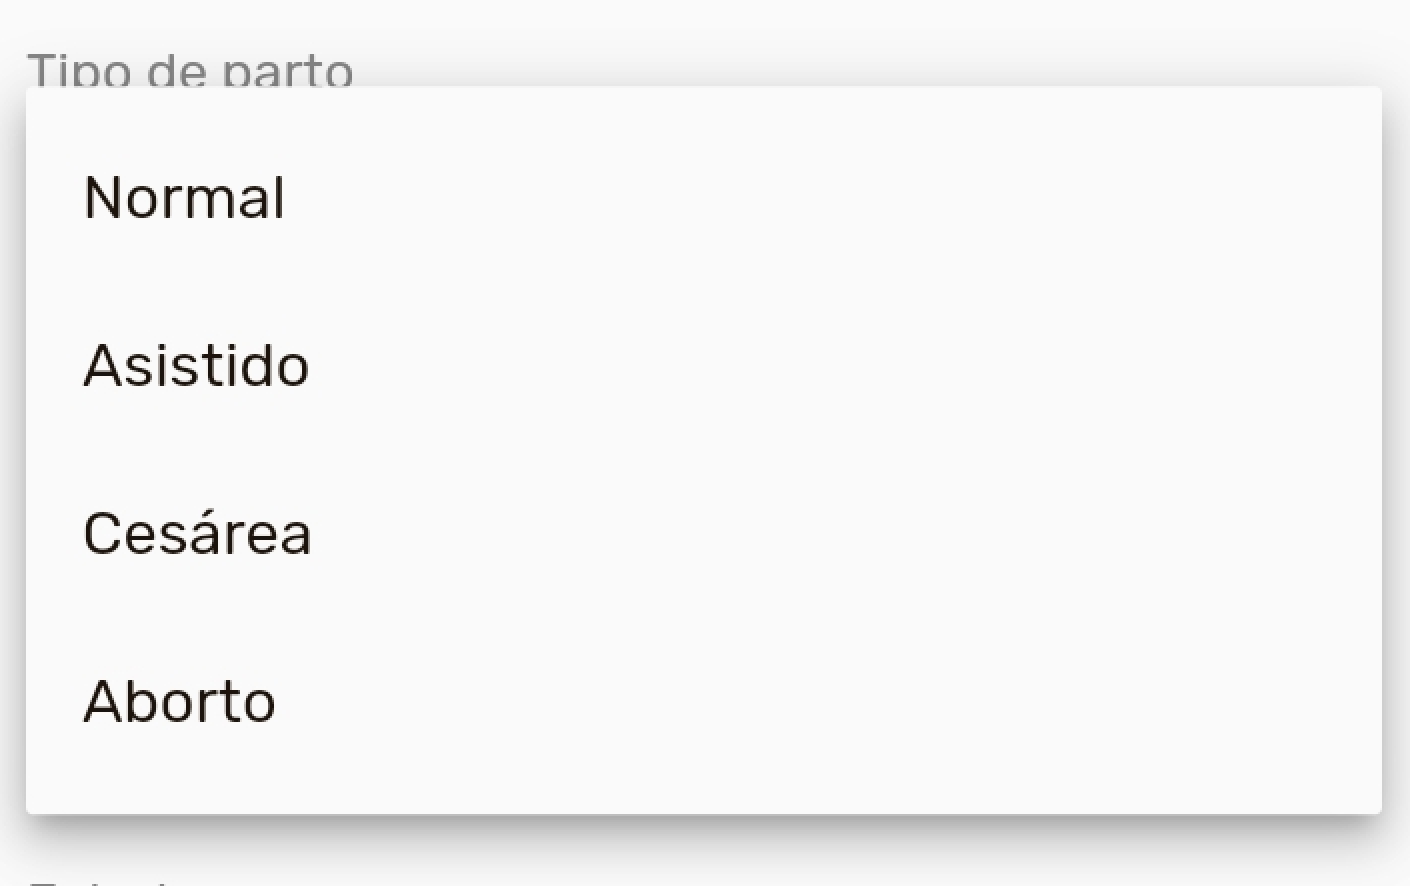Choose Asistido from the dropdown list
This screenshot has width=1410, height=886.
coord(196,365)
